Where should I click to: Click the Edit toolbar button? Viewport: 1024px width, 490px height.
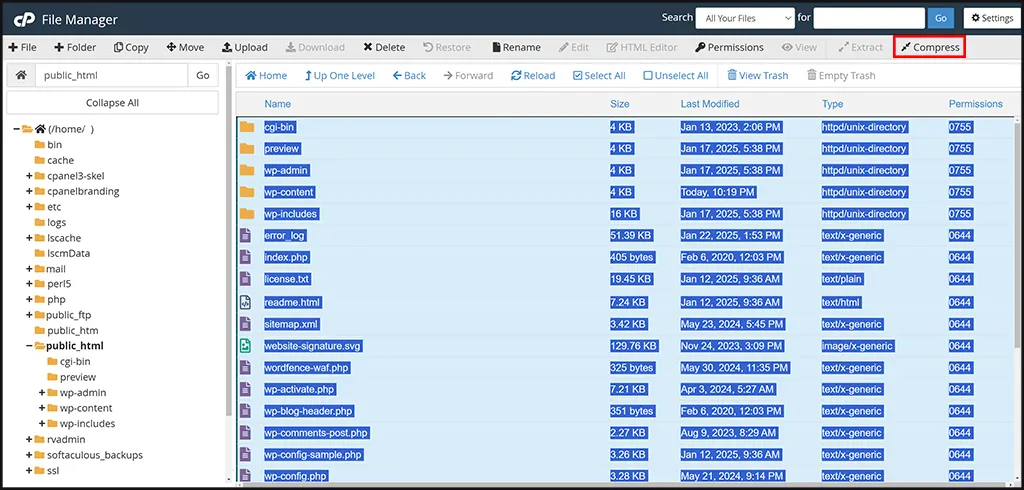573,47
